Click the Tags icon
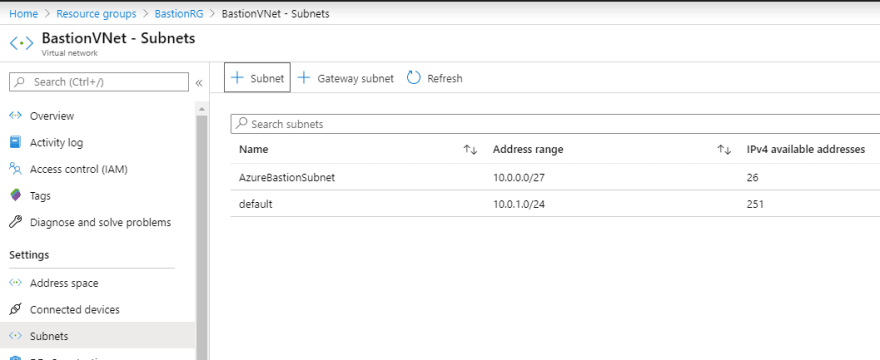The width and height of the screenshot is (880, 360). point(15,195)
